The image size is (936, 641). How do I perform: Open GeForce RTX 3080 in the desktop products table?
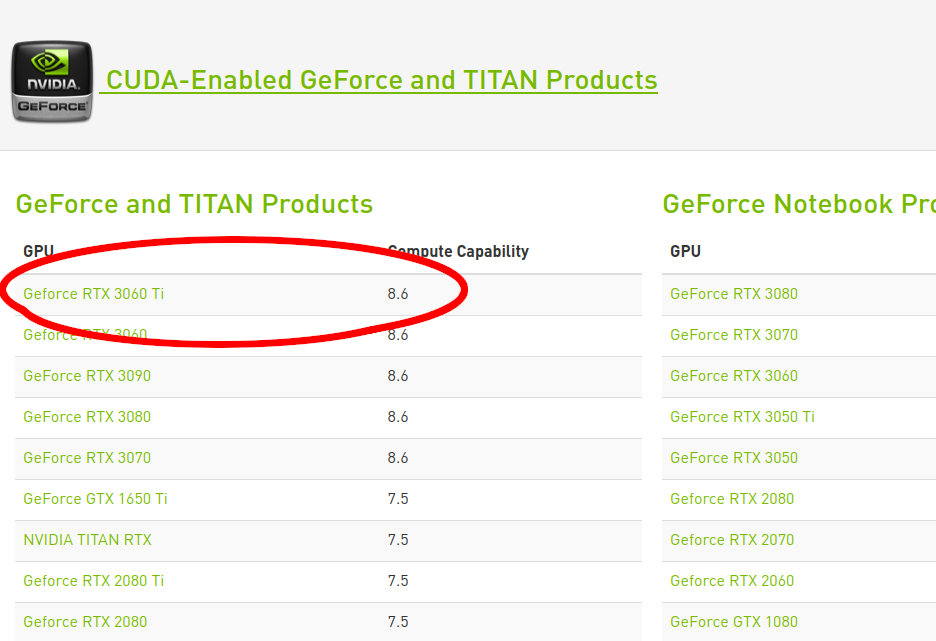point(87,417)
